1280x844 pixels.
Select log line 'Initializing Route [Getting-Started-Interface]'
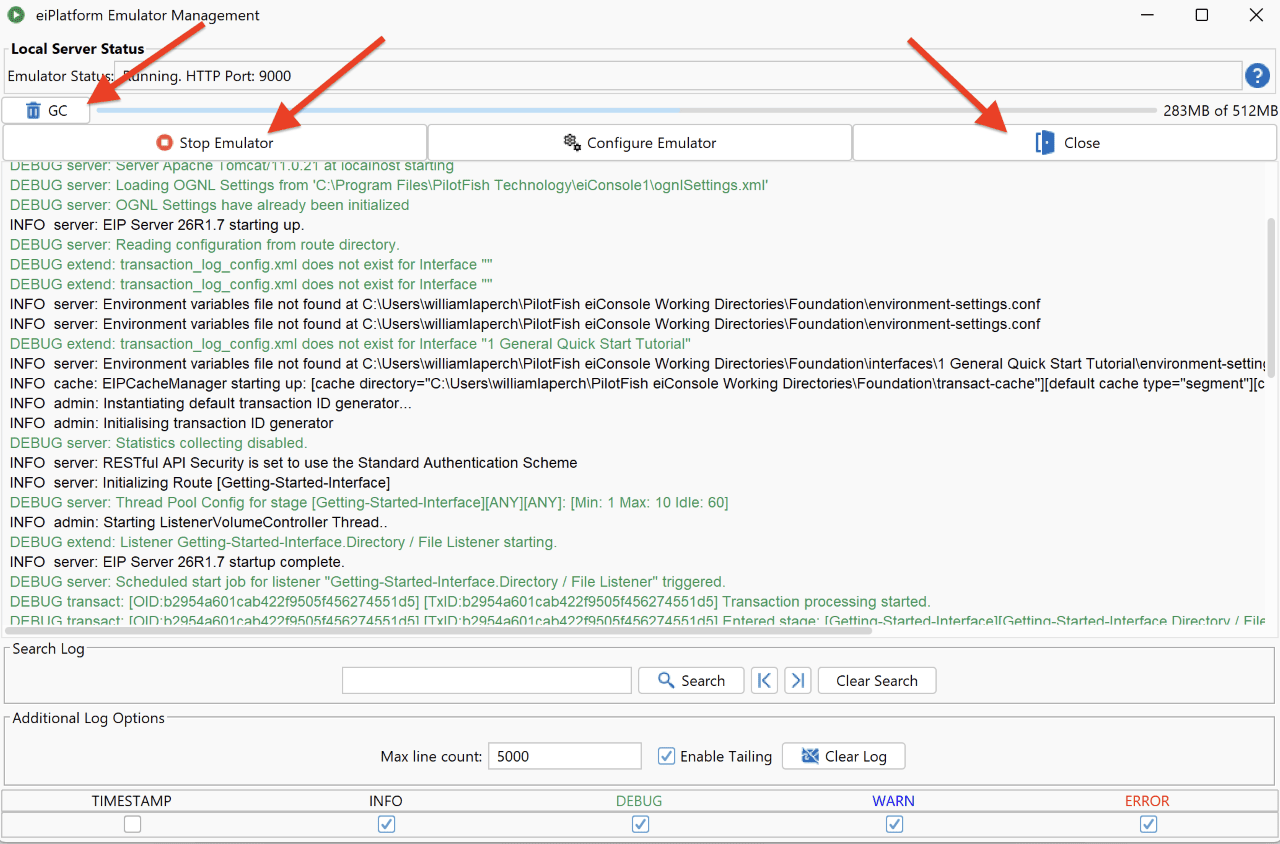point(200,483)
